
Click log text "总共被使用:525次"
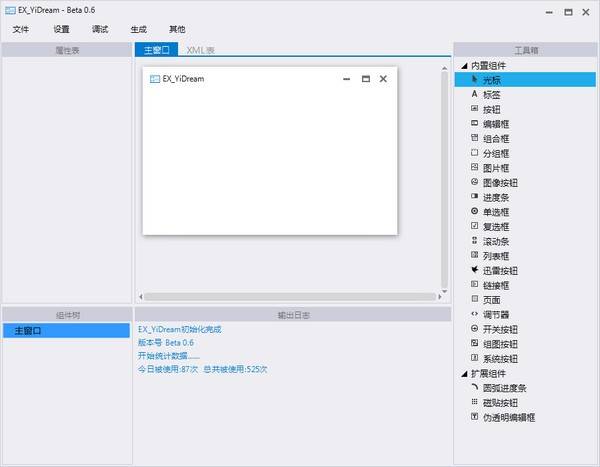point(235,369)
